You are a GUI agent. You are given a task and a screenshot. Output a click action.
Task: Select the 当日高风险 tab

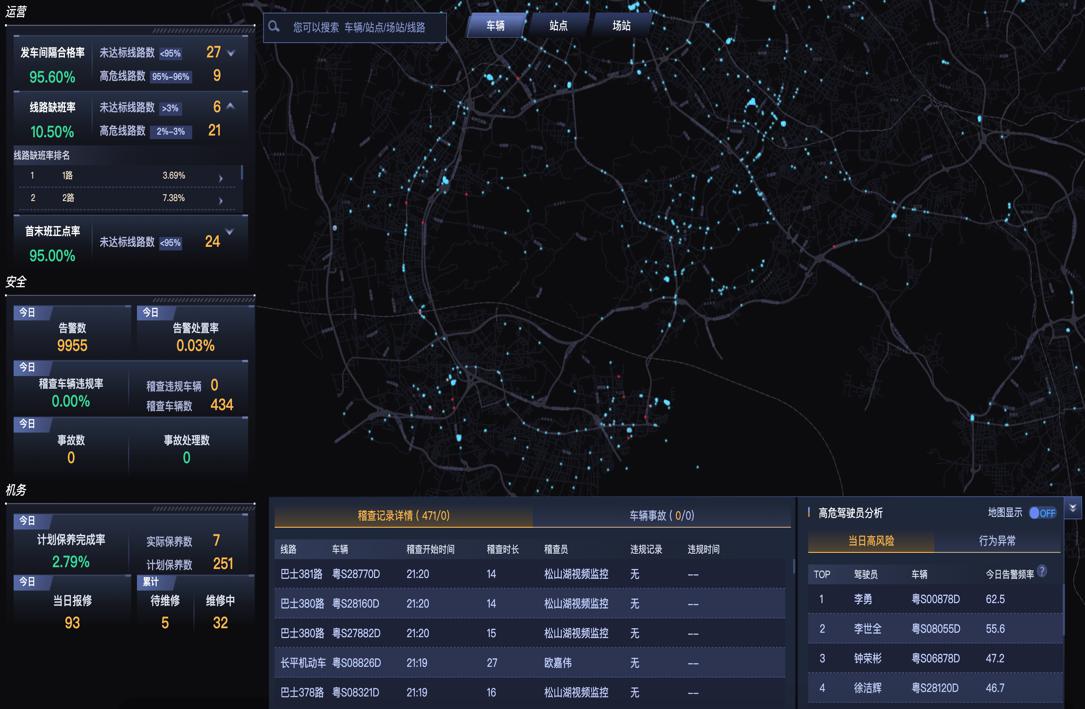tap(870, 541)
